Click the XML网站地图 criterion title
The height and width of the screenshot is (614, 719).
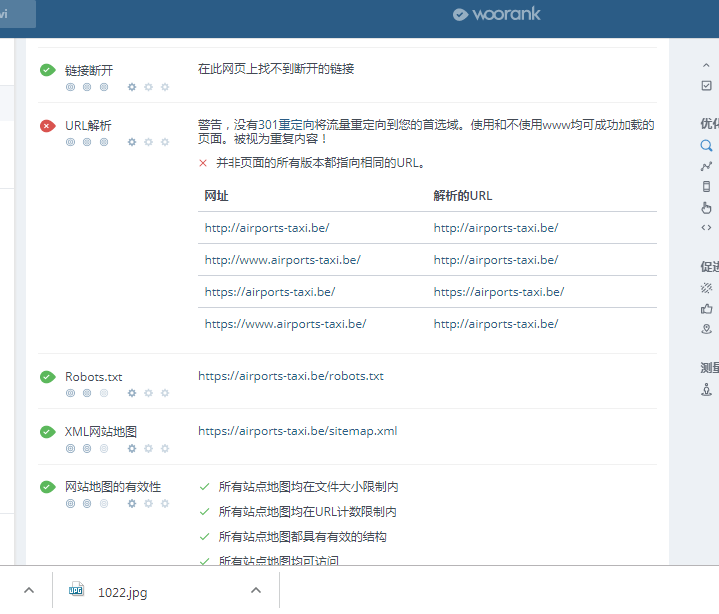click(x=101, y=432)
